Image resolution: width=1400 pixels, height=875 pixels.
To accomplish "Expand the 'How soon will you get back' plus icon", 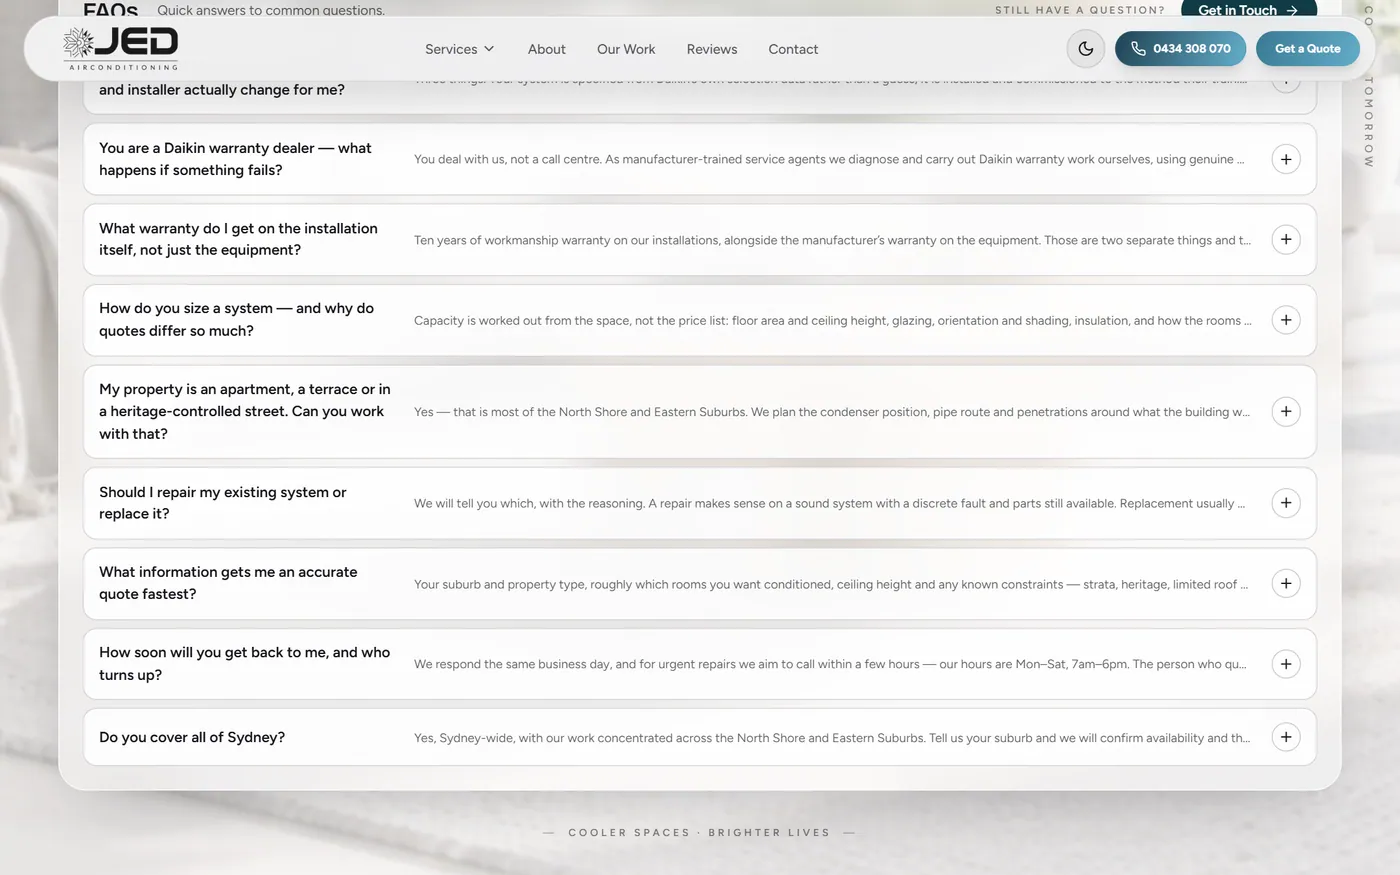I will coord(1286,664).
